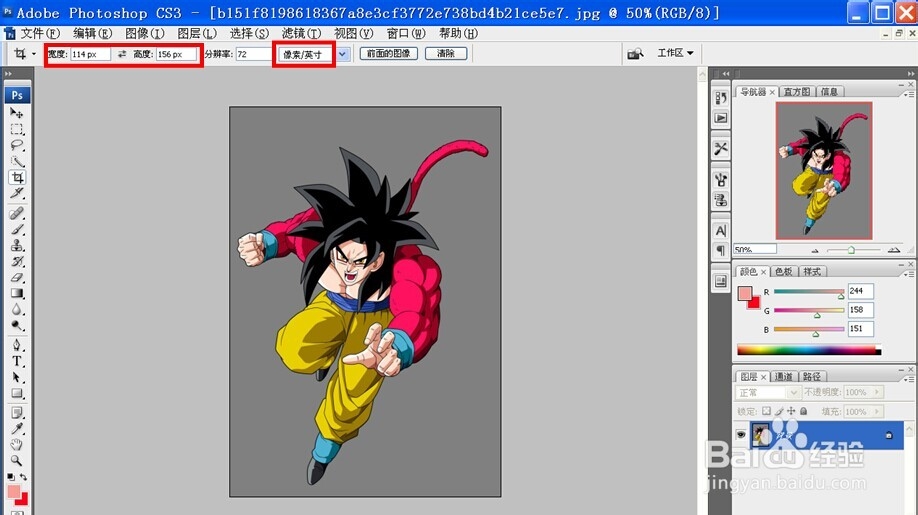Open the Color panel options menu
The image size is (918, 515).
pos(910,273)
